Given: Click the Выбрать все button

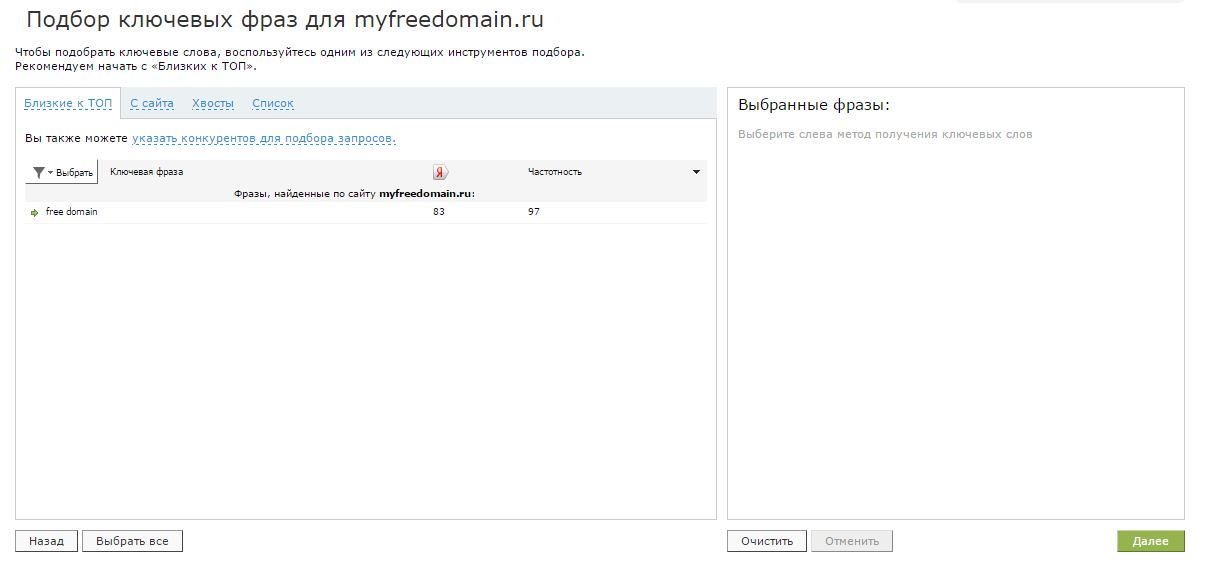Looking at the screenshot, I should pos(132,541).
